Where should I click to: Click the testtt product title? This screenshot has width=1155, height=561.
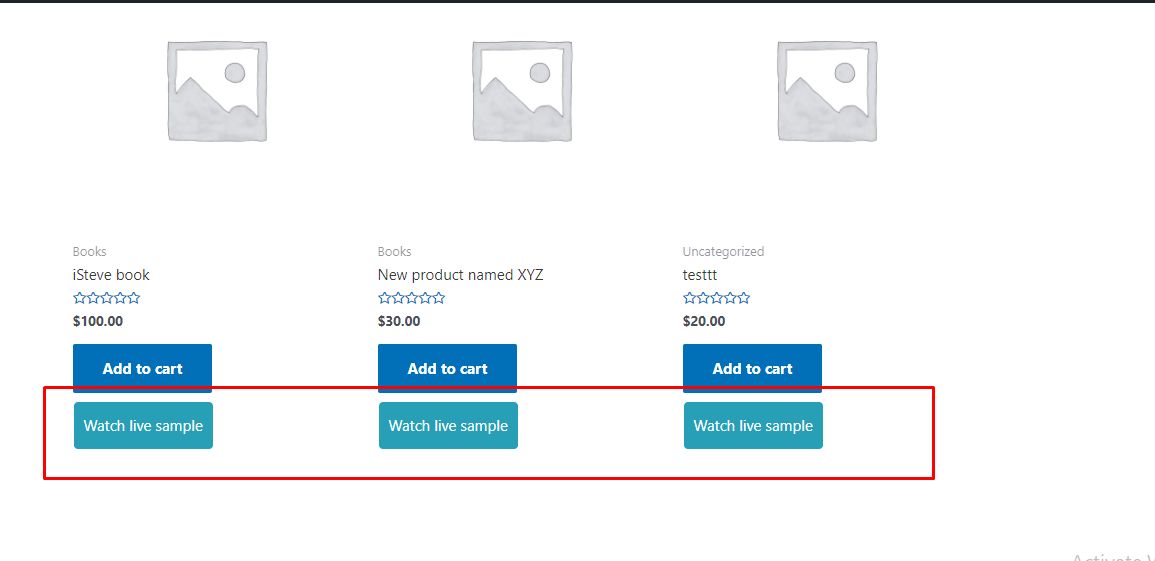700,275
